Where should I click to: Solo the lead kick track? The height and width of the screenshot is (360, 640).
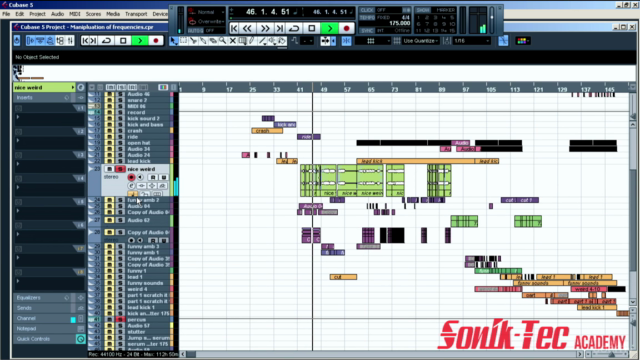(120, 161)
